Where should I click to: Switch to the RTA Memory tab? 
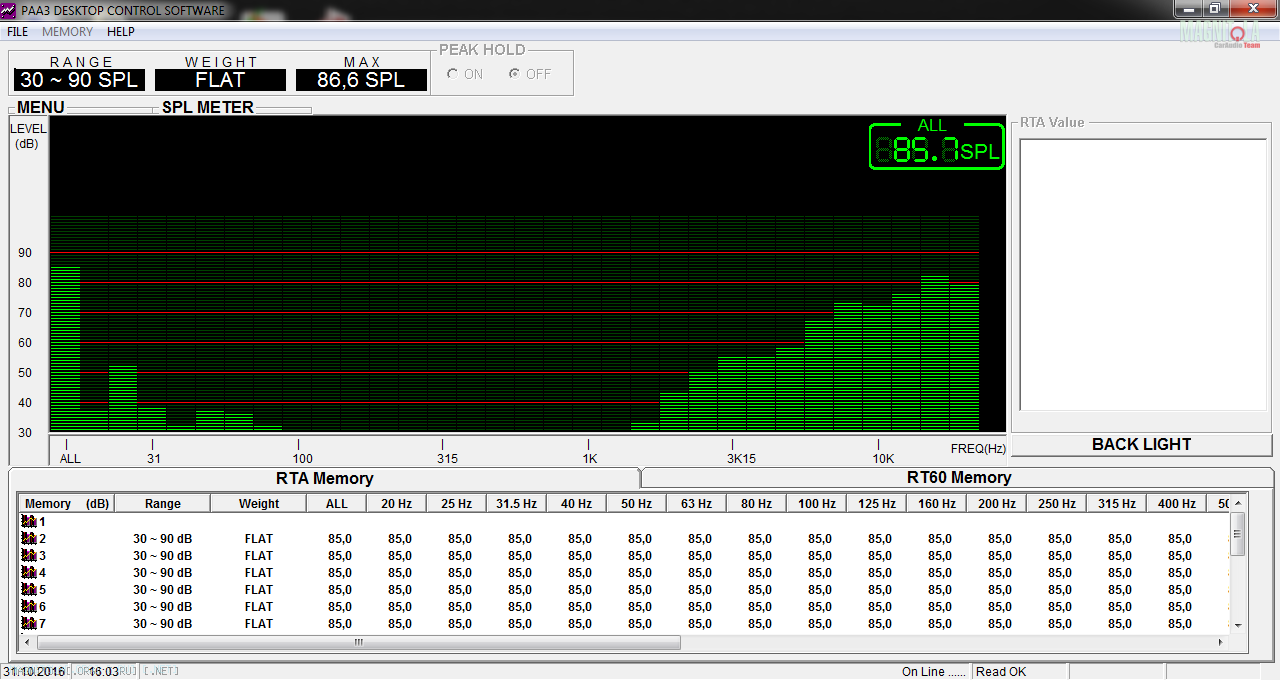point(324,479)
